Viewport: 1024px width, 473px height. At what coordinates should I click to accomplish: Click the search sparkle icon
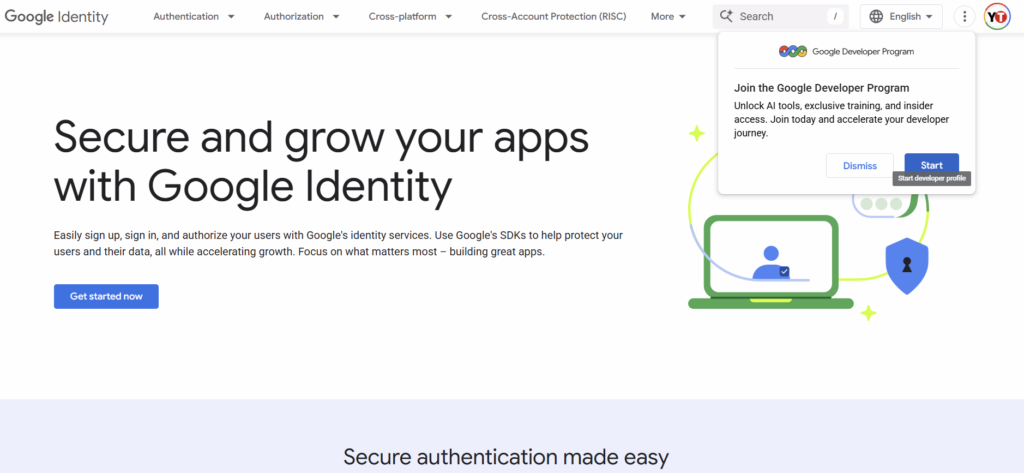tap(726, 16)
